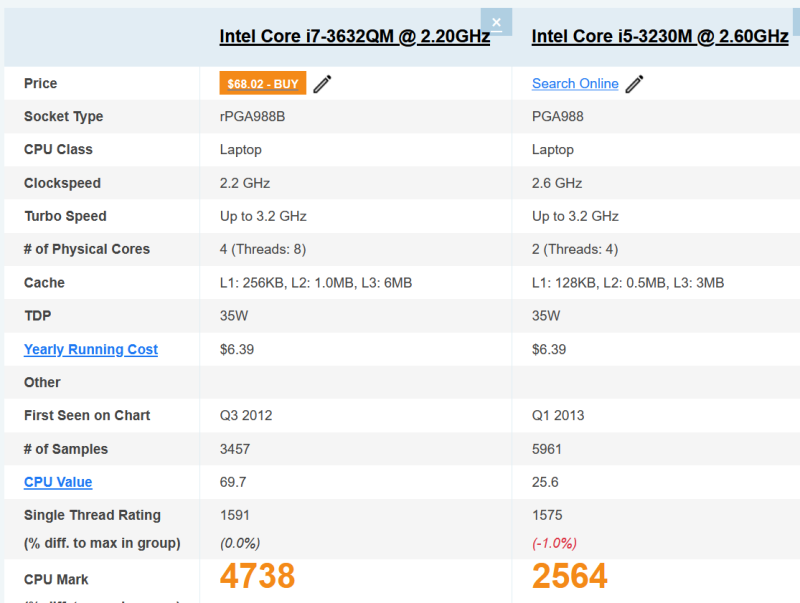Click the 1591 single thread rating
The height and width of the screenshot is (603, 800).
(x=235, y=515)
